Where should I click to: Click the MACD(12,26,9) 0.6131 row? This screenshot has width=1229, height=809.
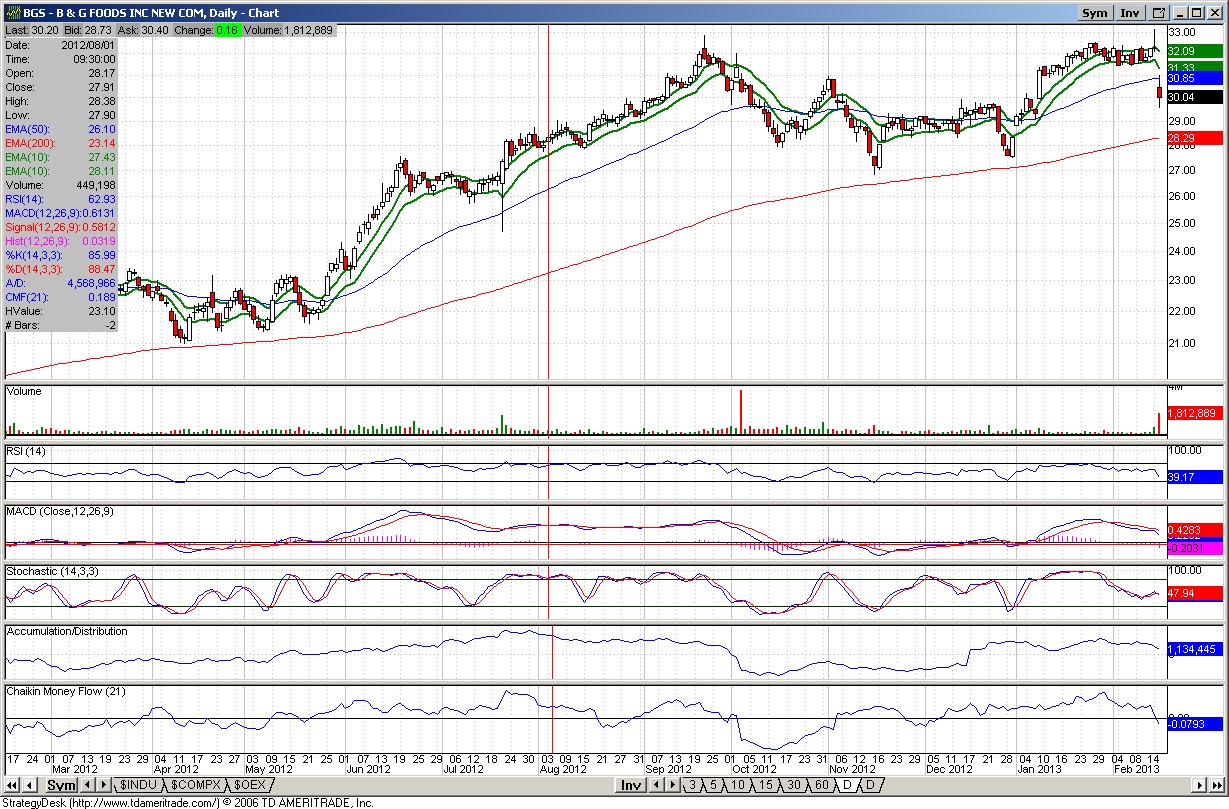pos(61,213)
